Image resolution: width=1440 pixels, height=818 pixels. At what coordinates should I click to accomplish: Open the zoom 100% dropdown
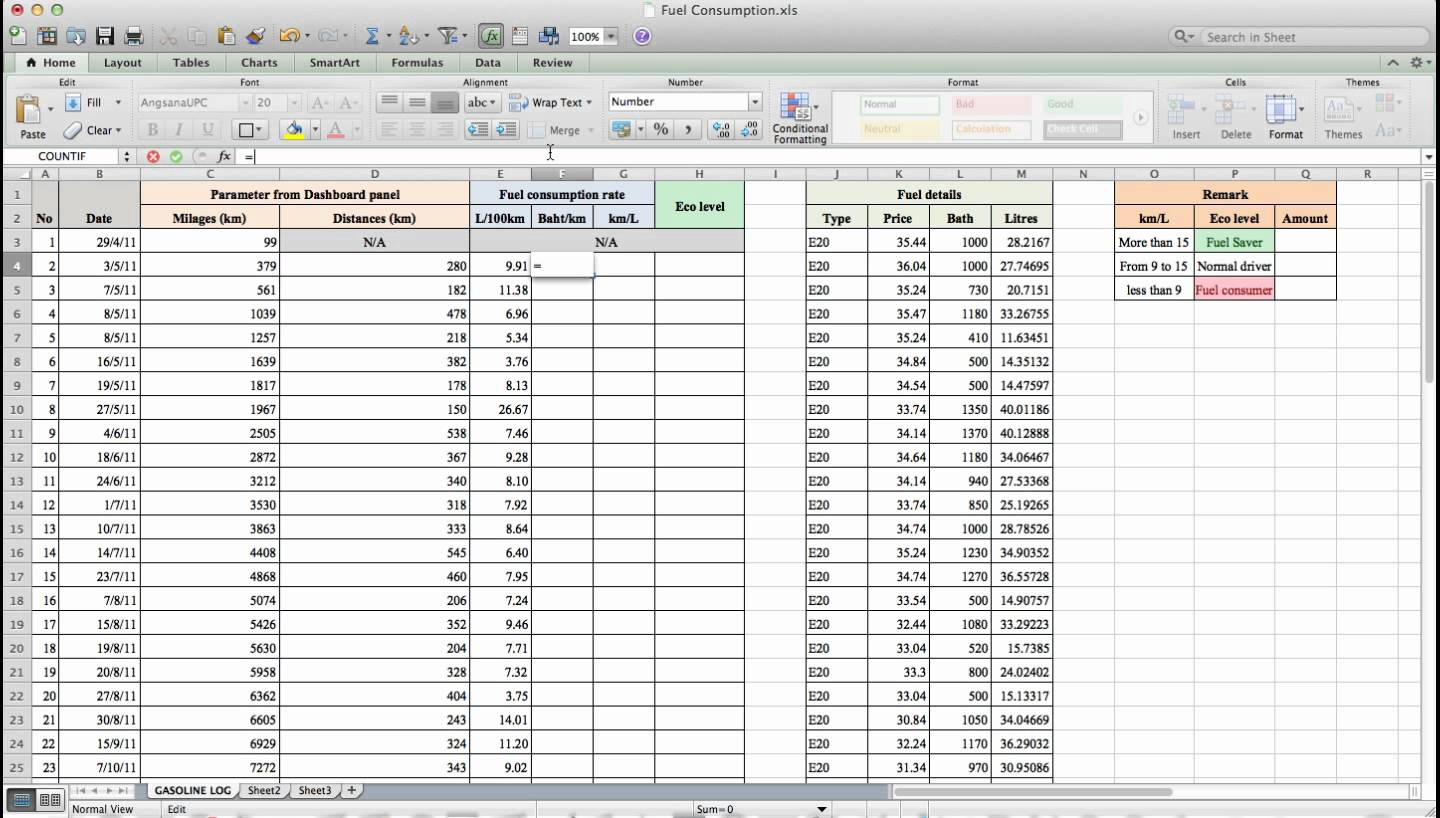[611, 37]
